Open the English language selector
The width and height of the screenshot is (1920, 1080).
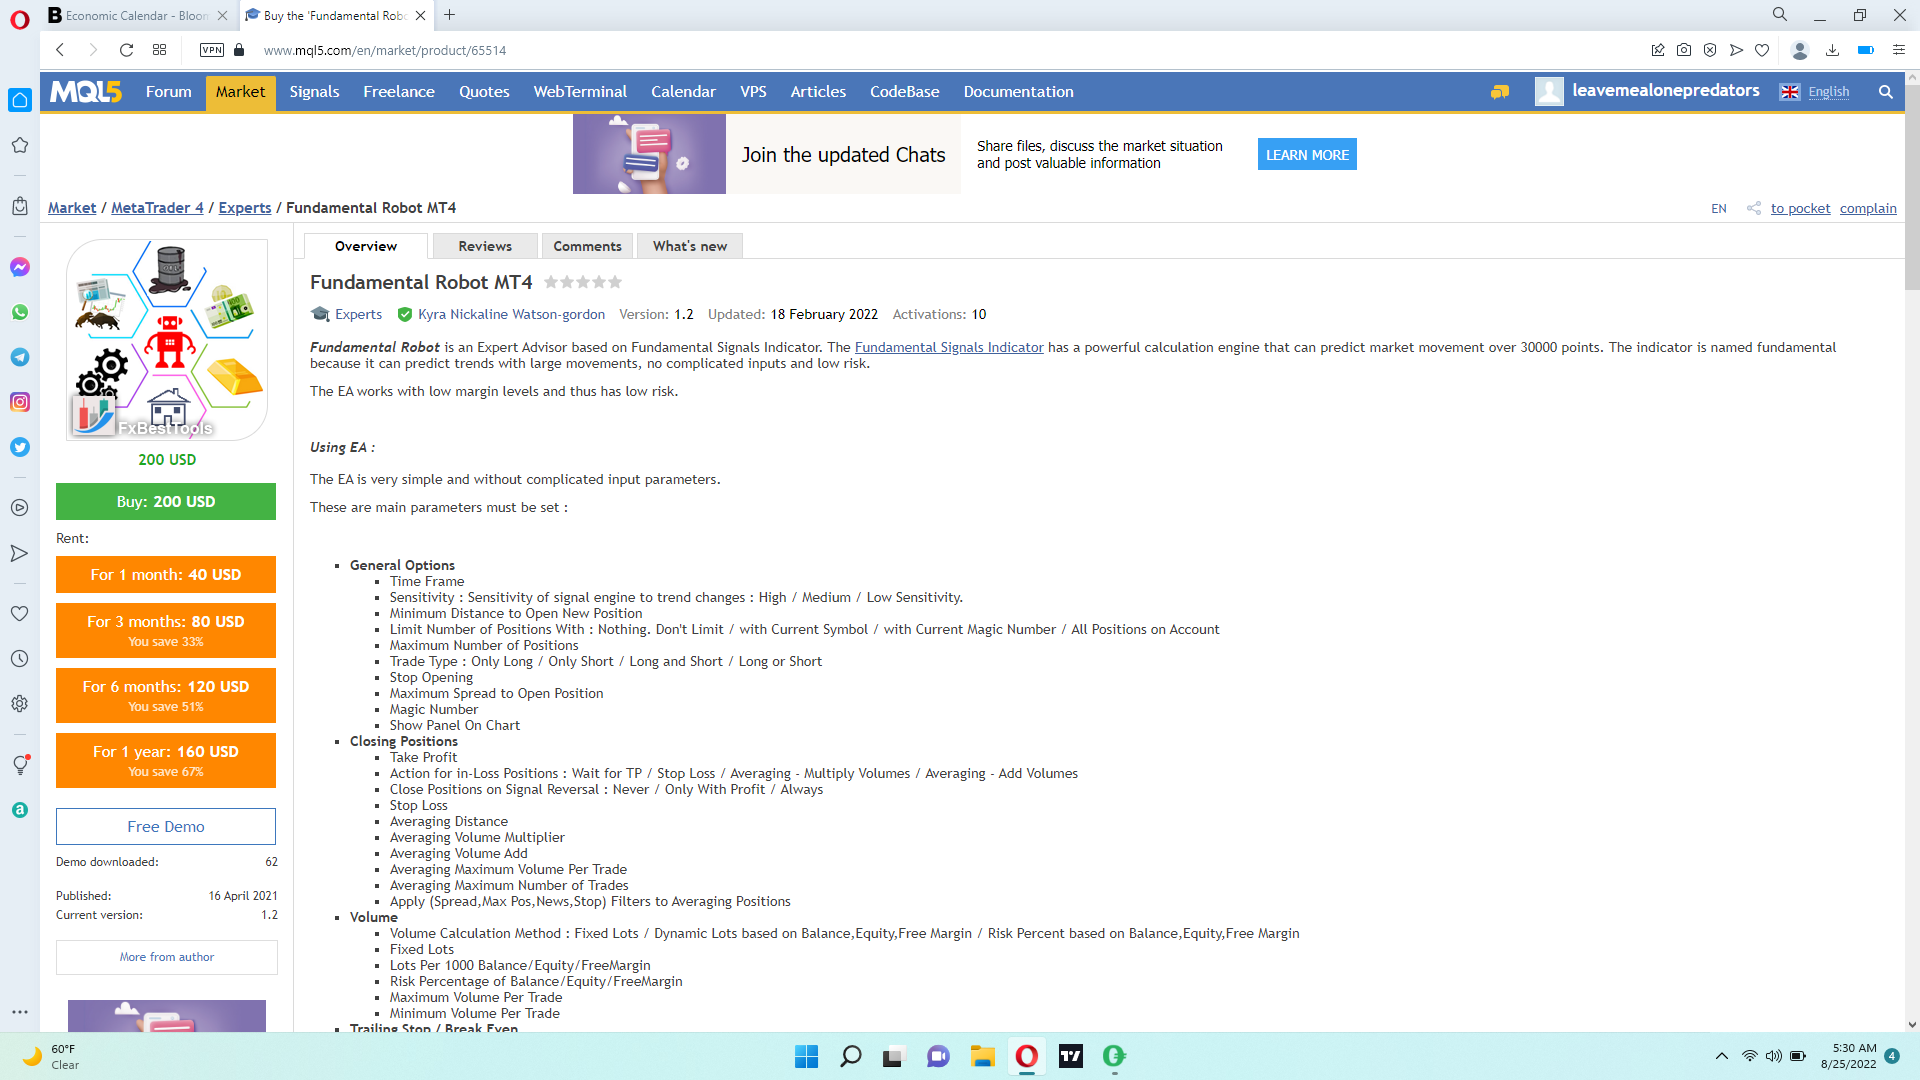click(1828, 92)
